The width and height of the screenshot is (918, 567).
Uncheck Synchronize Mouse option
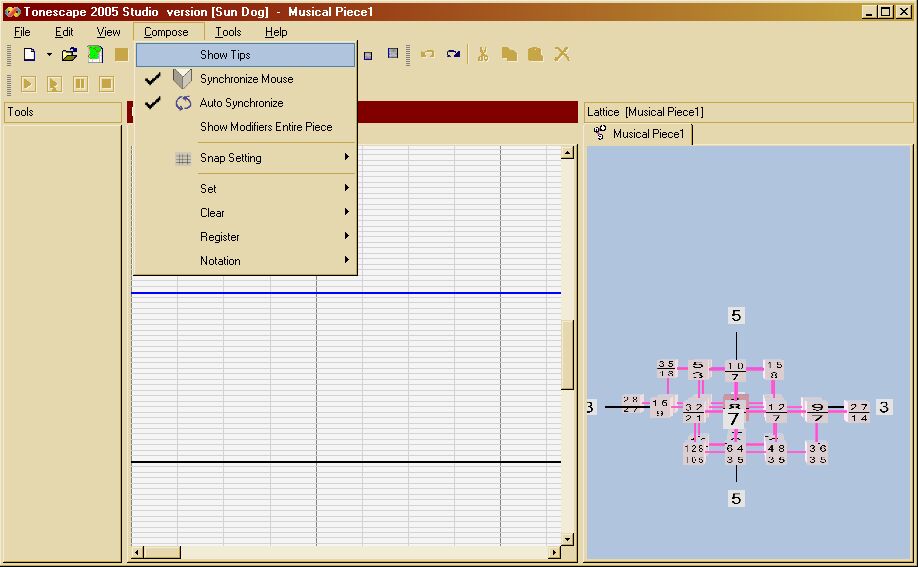click(246, 79)
